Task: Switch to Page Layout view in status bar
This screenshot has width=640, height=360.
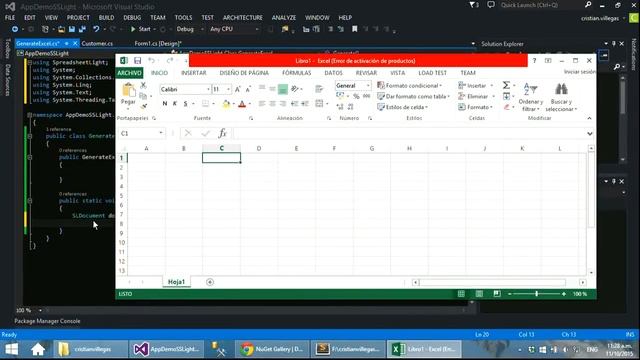Action: [479, 294]
